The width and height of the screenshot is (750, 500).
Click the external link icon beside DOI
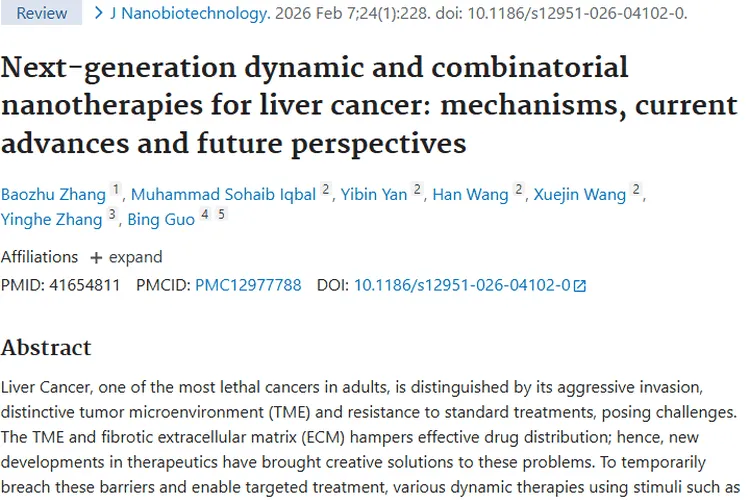tap(580, 286)
